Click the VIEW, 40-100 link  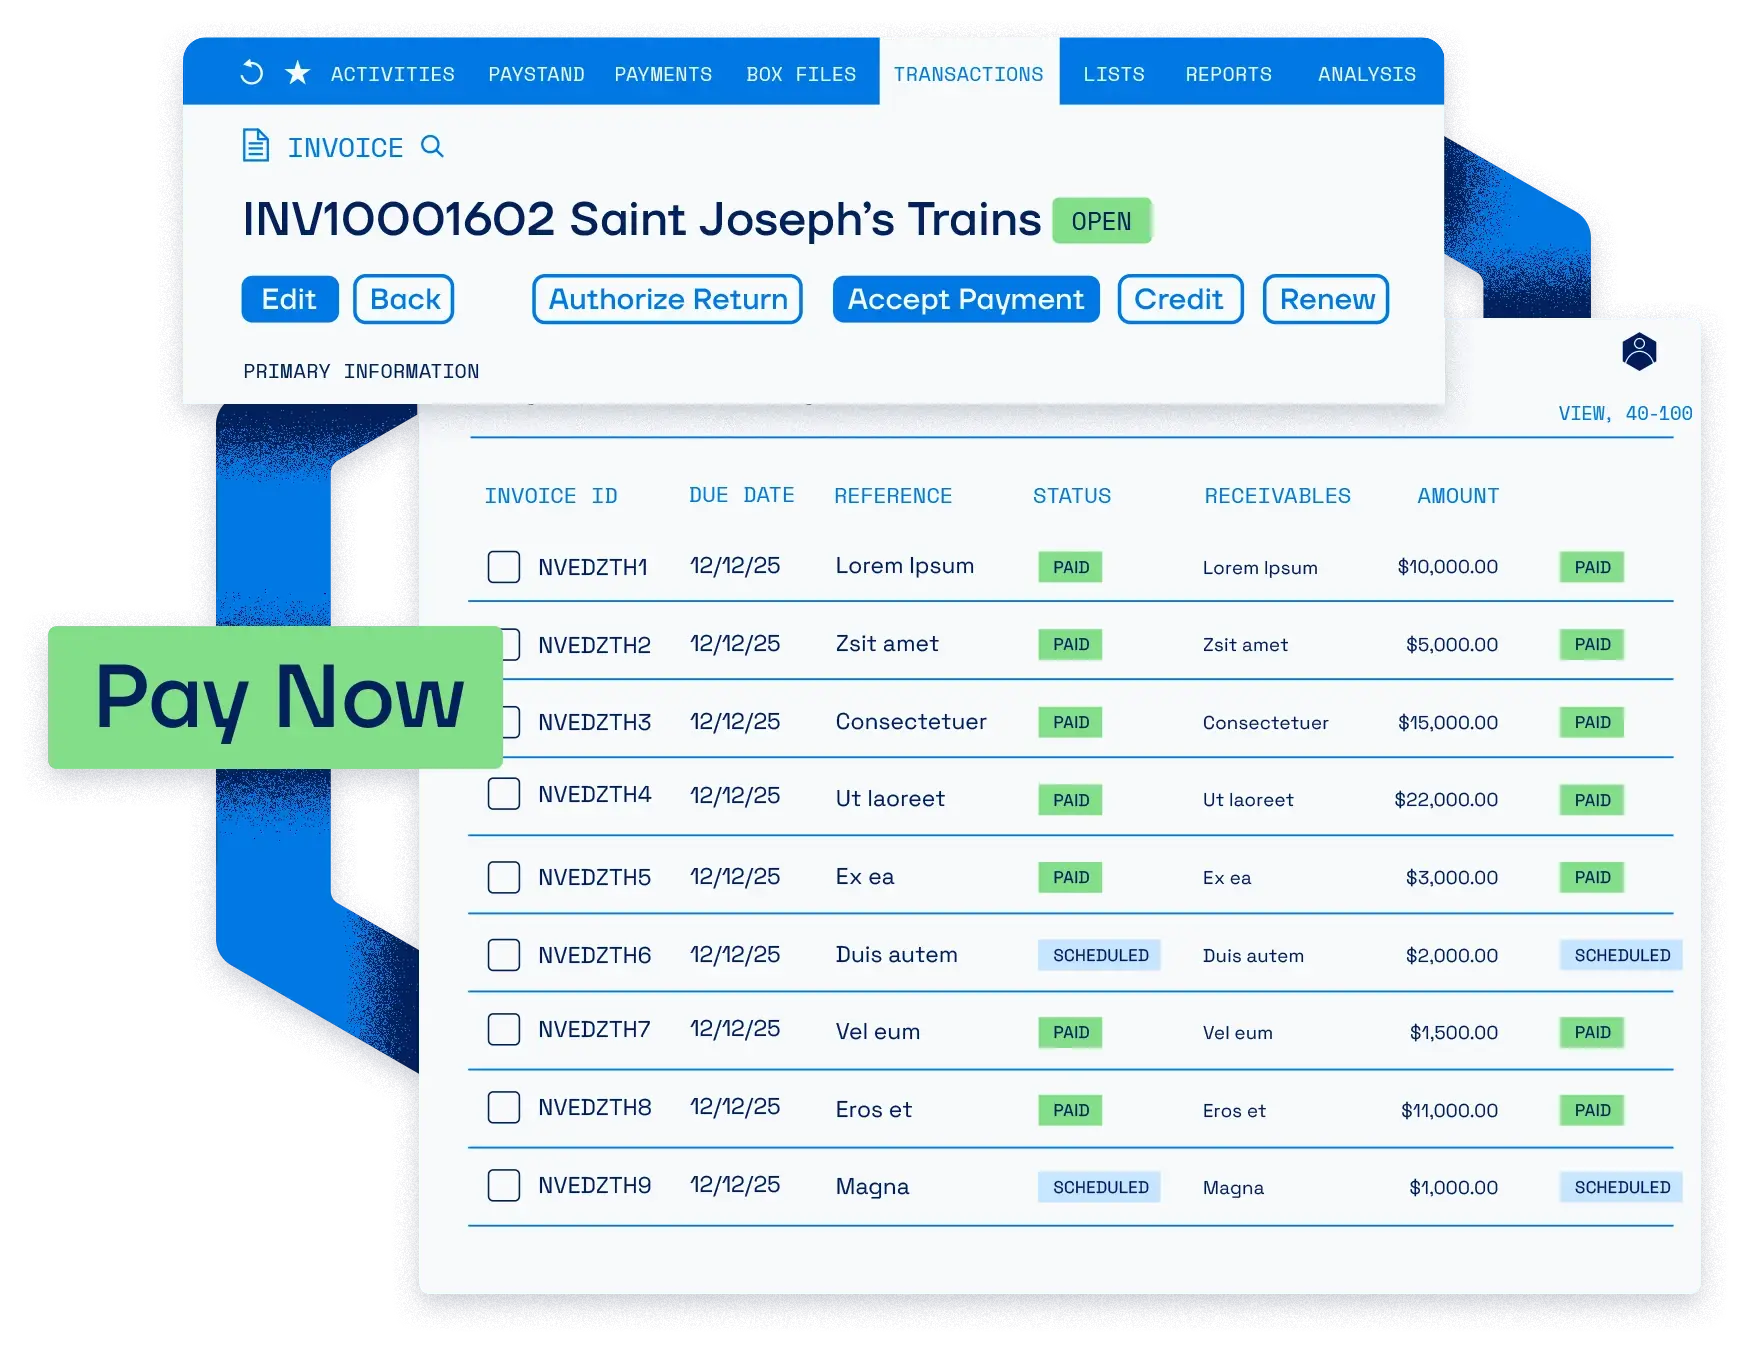click(1625, 413)
